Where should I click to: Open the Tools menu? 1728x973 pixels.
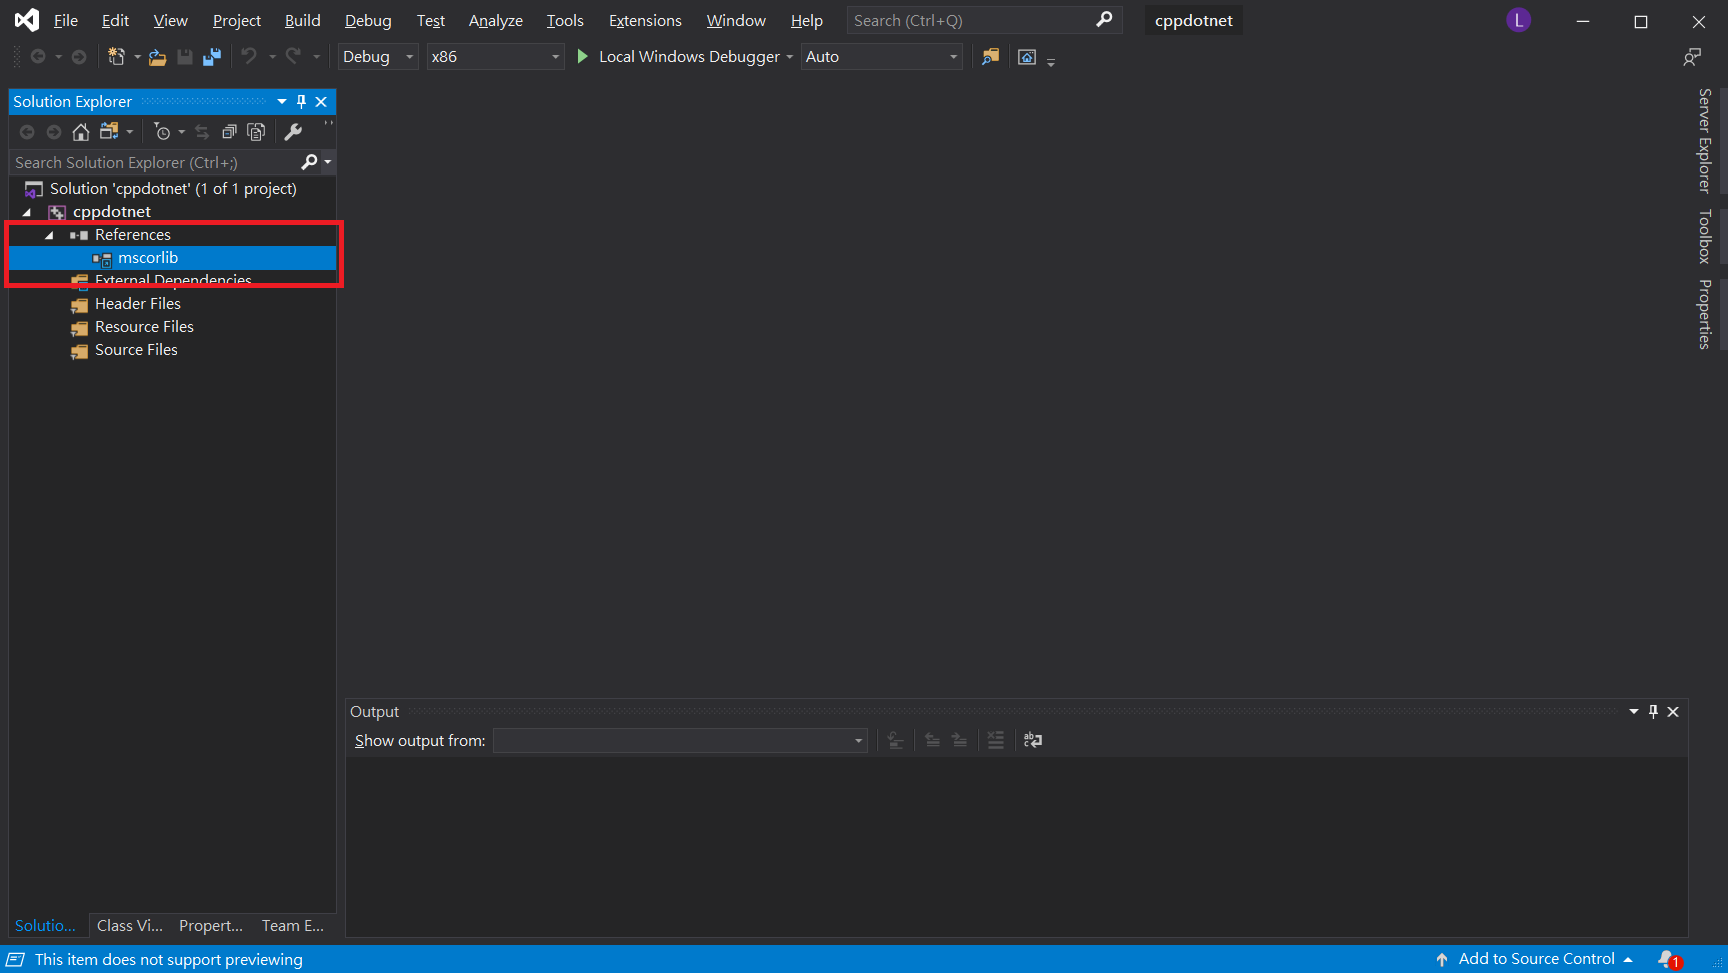tap(565, 20)
